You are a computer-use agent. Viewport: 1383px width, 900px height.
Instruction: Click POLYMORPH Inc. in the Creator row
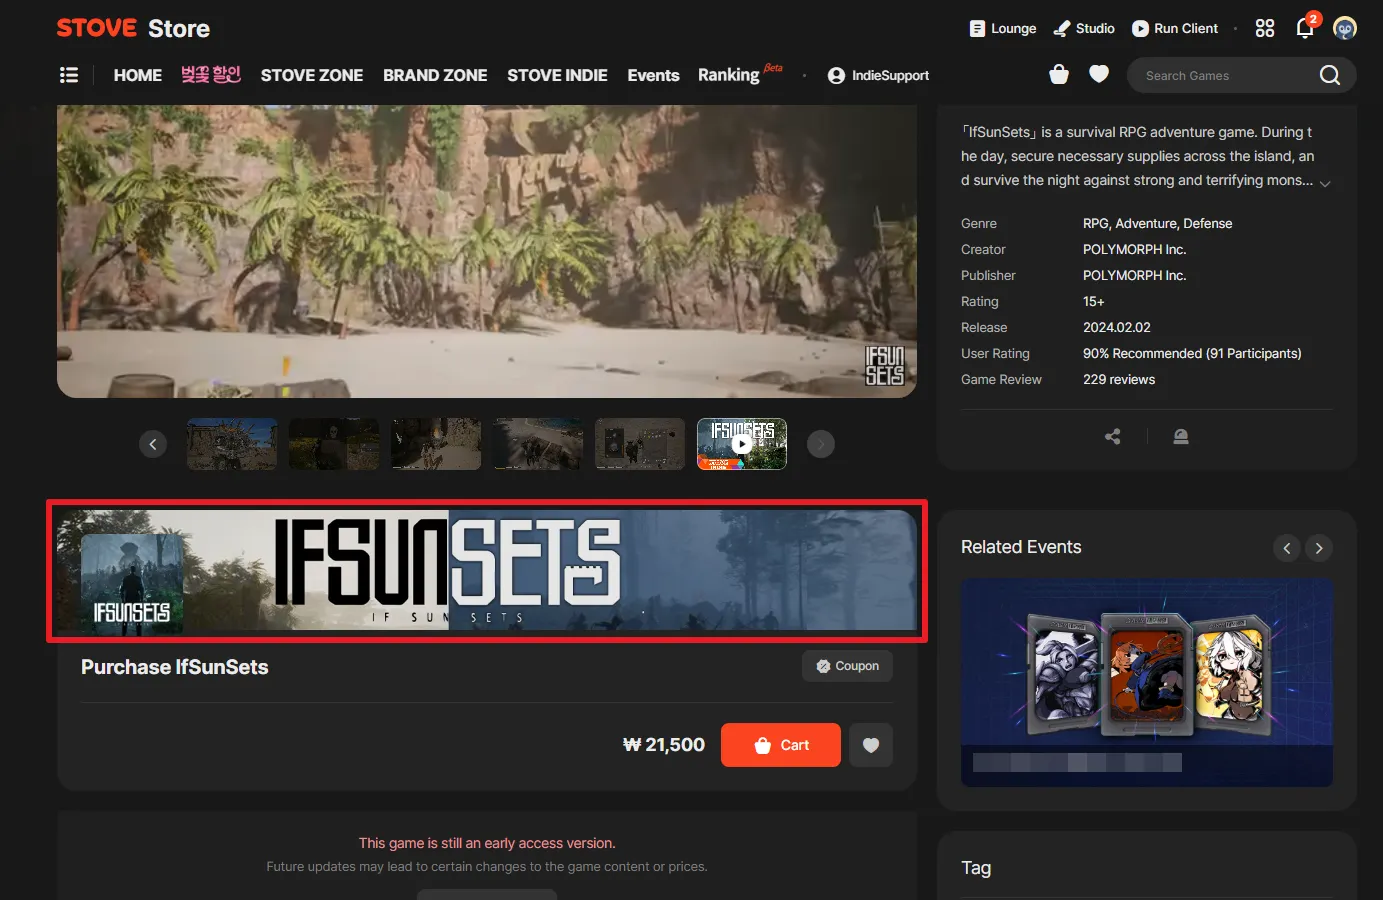click(1134, 250)
